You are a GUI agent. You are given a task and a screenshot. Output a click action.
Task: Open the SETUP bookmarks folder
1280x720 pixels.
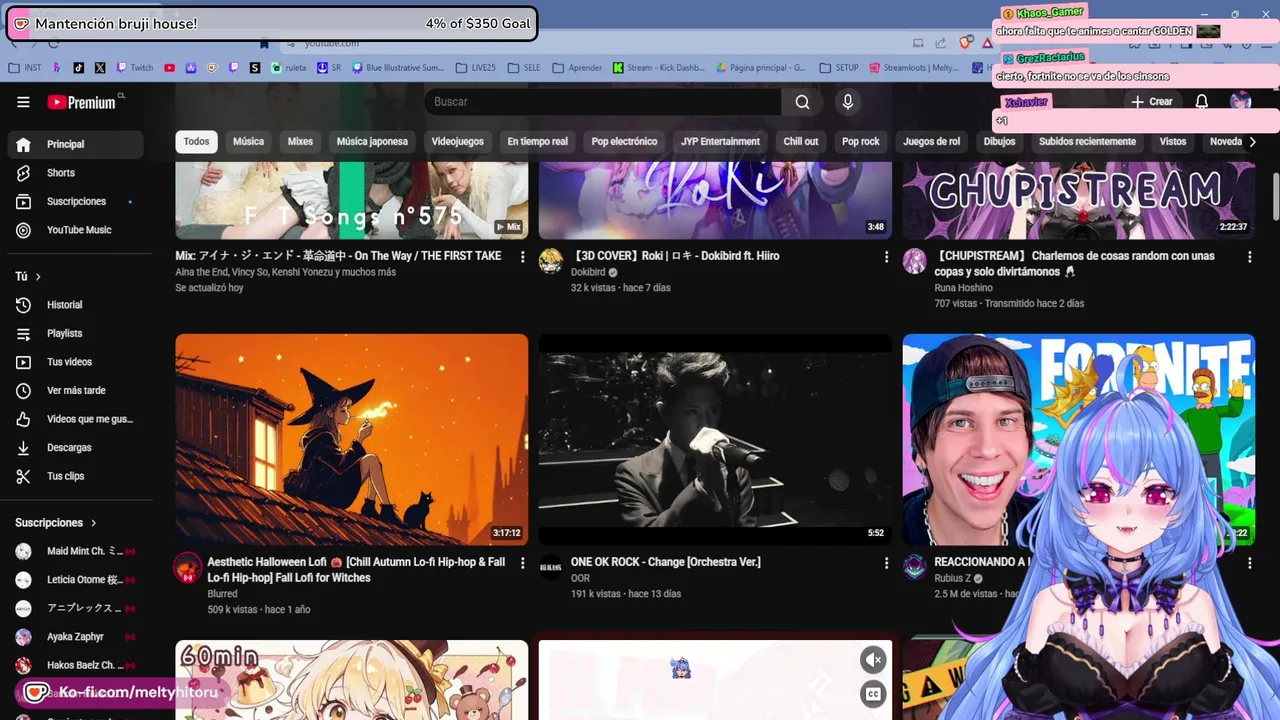click(839, 68)
